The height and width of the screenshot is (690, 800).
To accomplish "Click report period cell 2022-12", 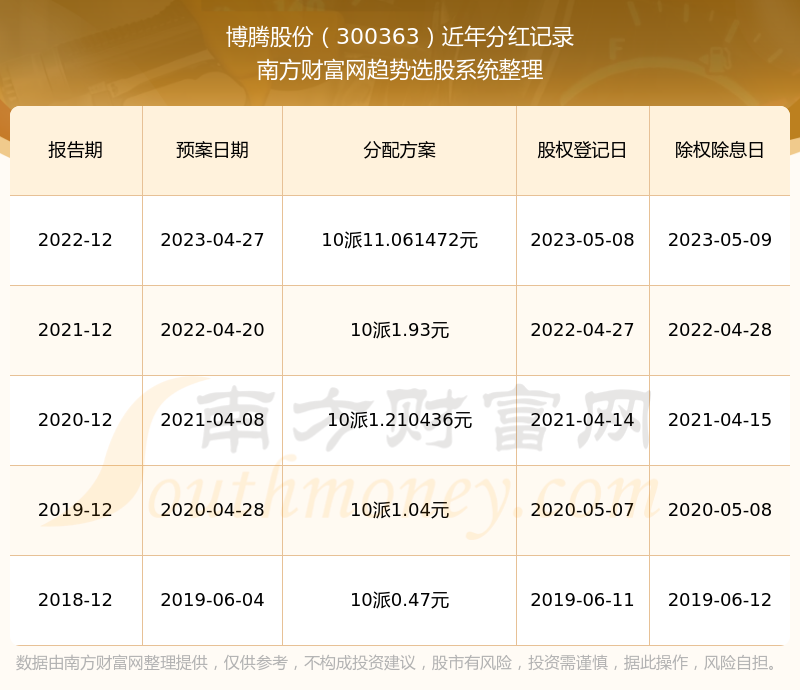I will point(76,240).
